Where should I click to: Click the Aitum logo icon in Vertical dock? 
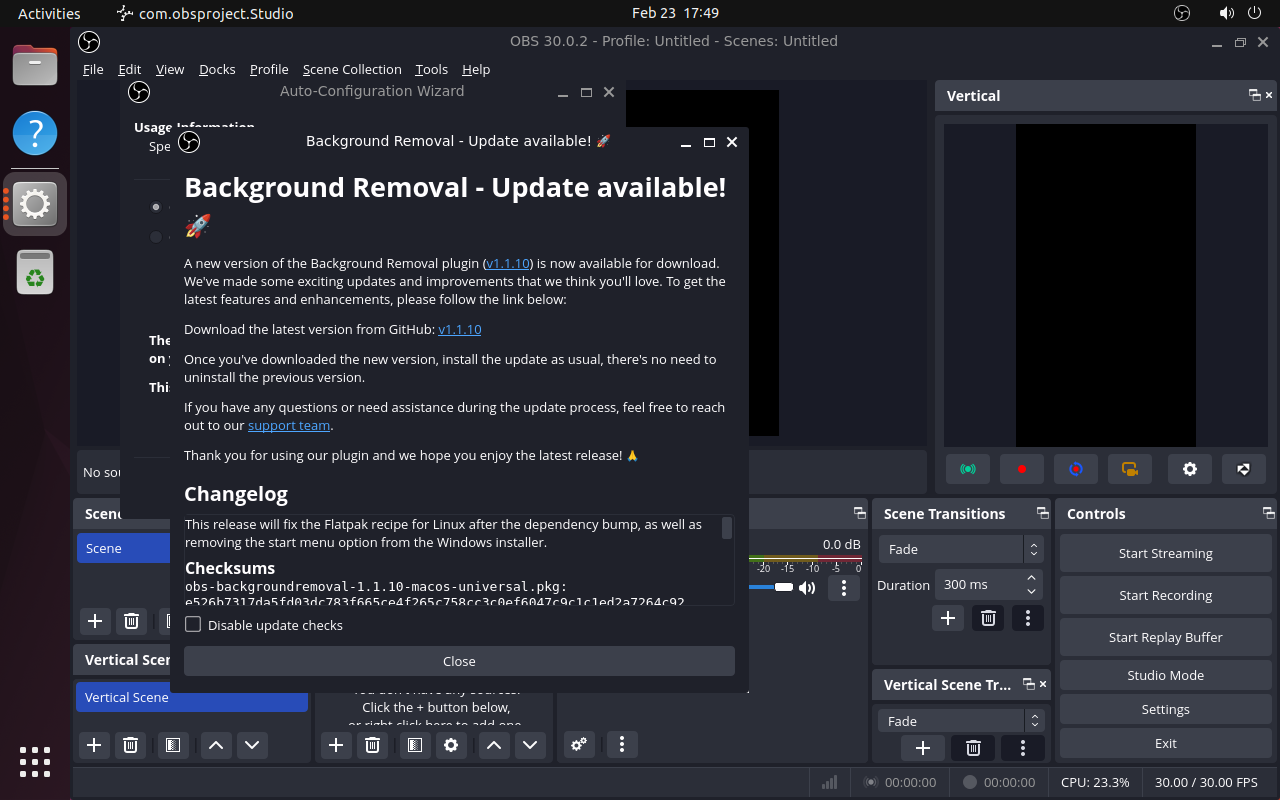[1244, 468]
